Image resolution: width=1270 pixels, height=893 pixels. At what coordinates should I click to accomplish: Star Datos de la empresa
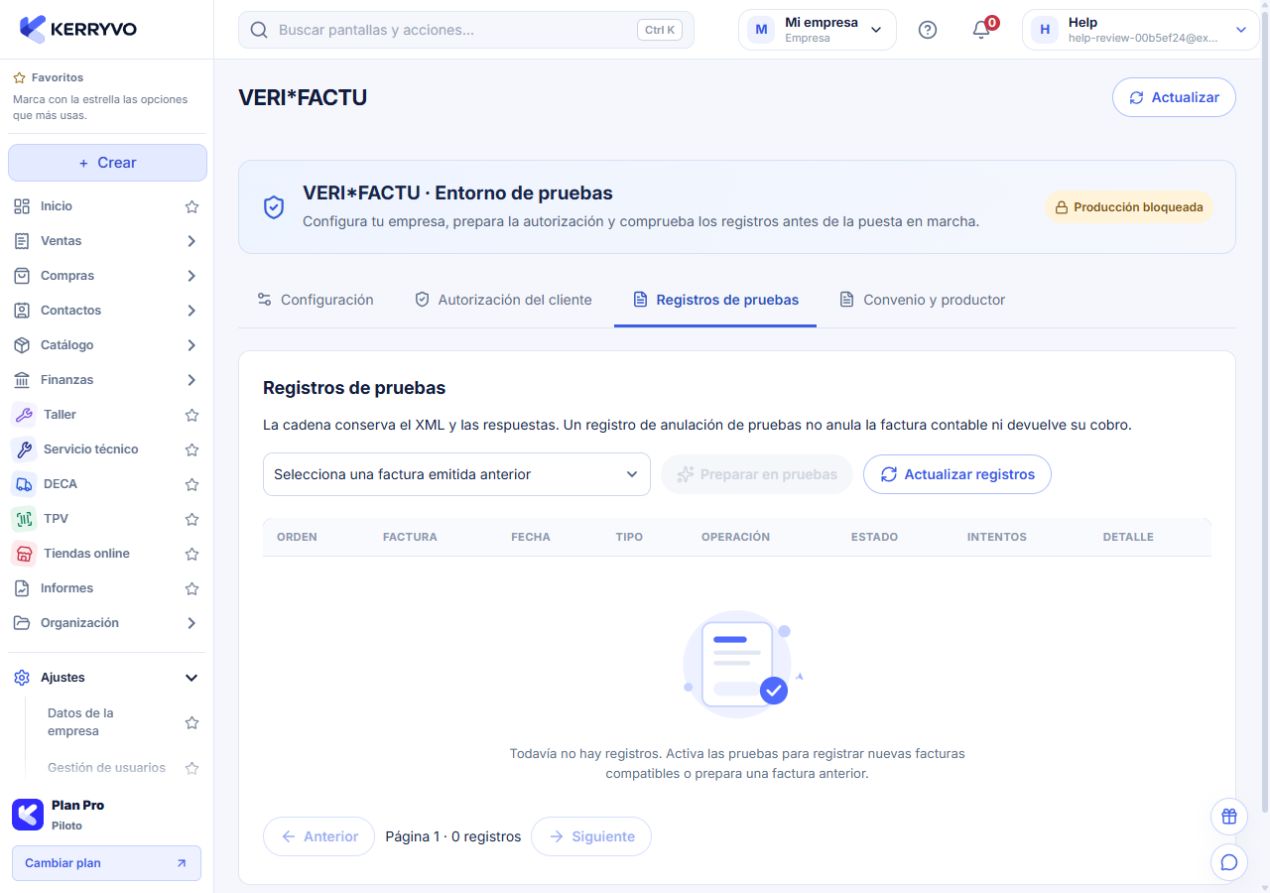[192, 723]
